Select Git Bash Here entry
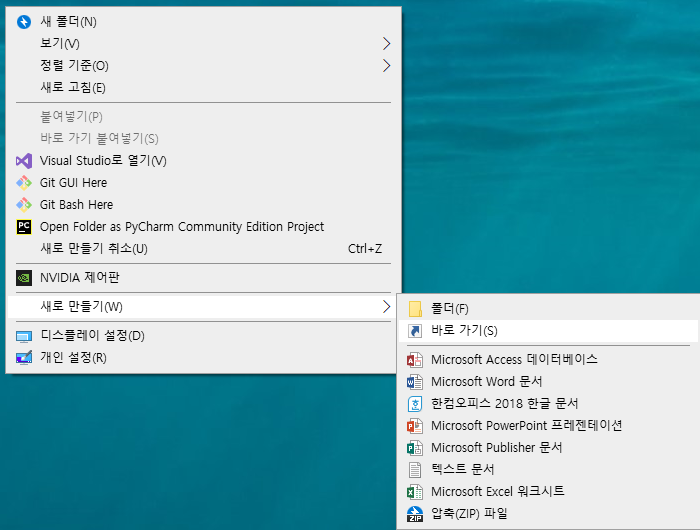Screen dimensions: 700x530 coord(204,204)
